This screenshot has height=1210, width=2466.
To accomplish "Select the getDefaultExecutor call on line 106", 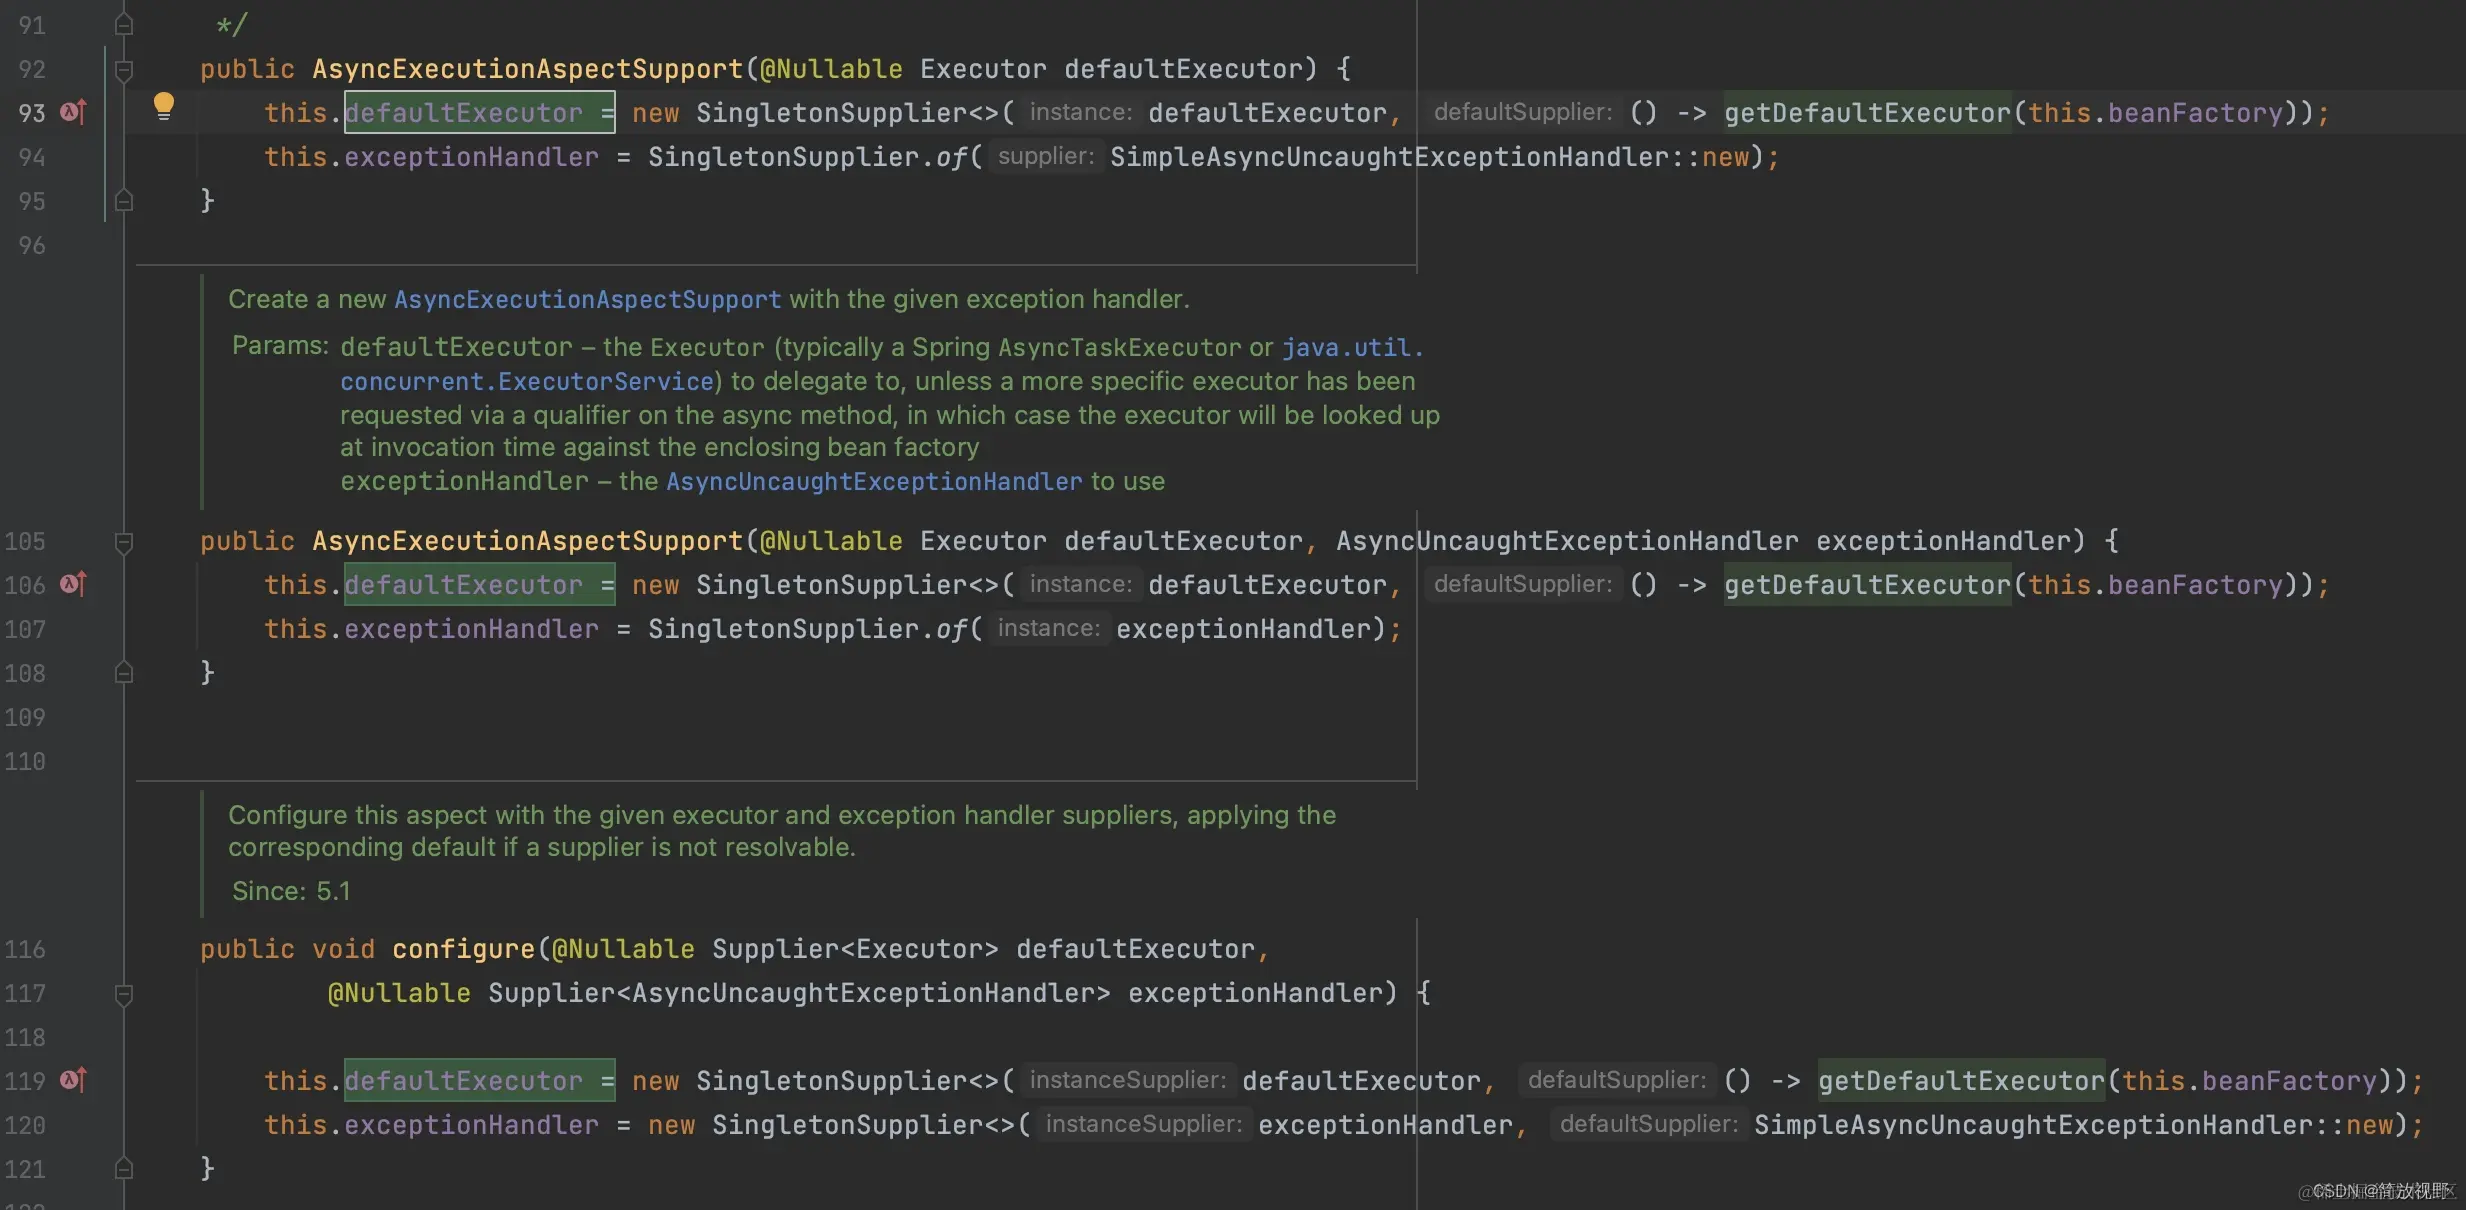I will click(1866, 584).
